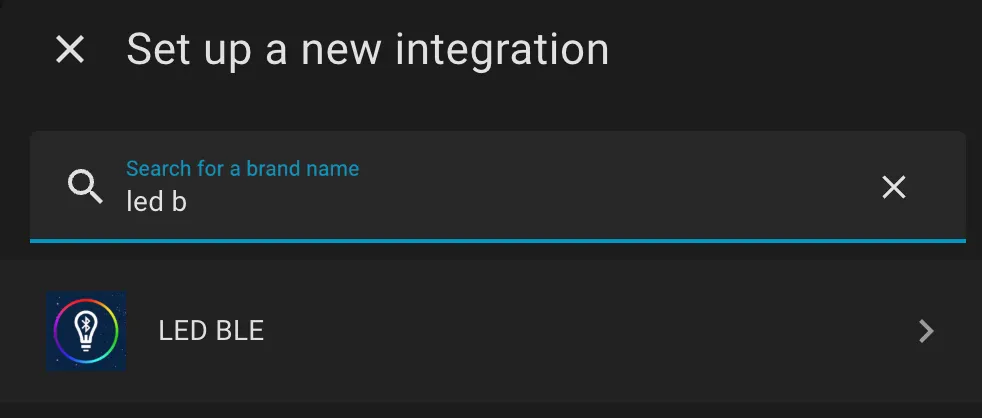The image size is (982, 418).
Task: Click the word "BLE" in the search result
Action: click(x=239, y=331)
